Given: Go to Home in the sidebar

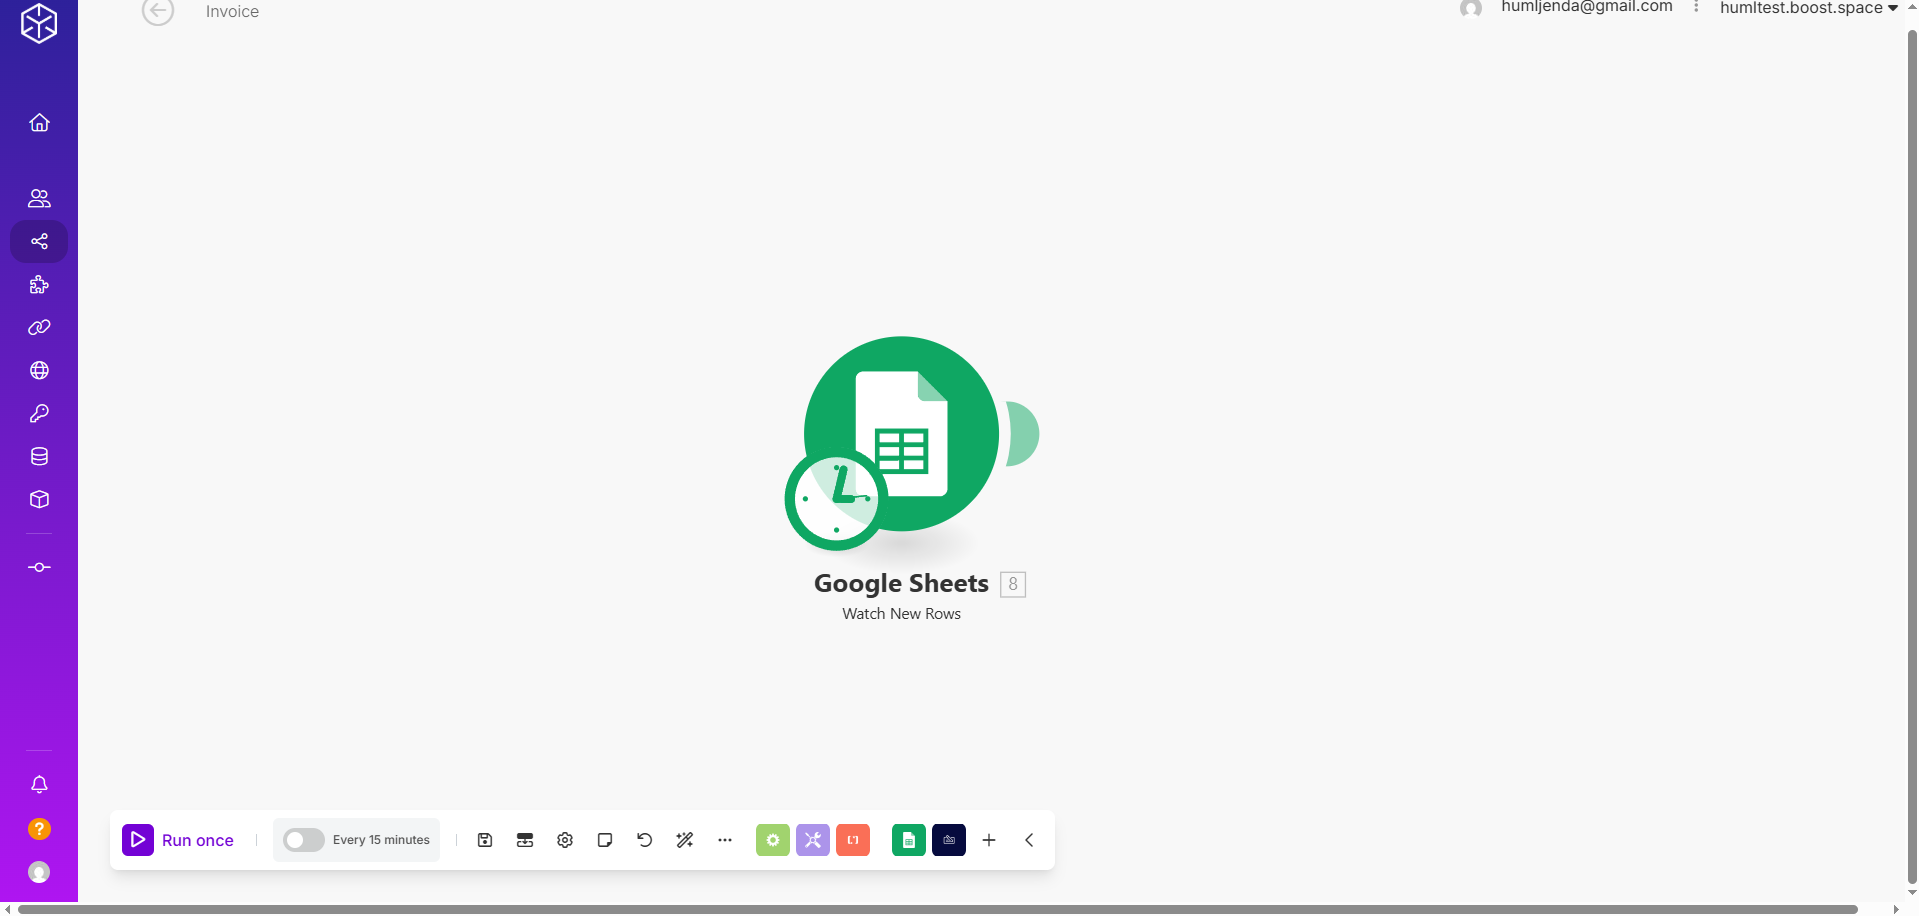Looking at the screenshot, I should coord(39,122).
